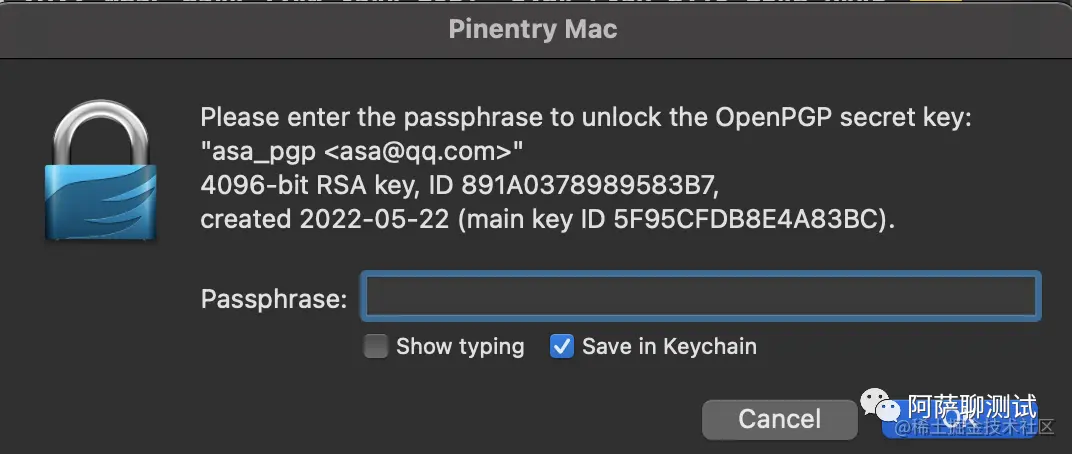This screenshot has width=1072, height=454.
Task: Enable the Show typing checkbox
Action: click(375, 347)
